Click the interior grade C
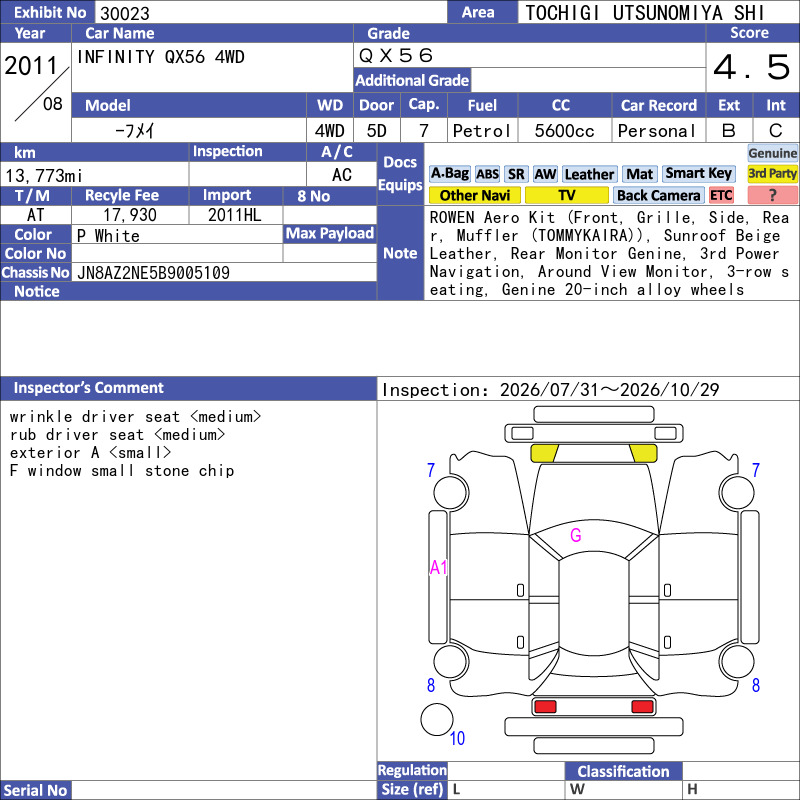The image size is (800, 800). click(776, 131)
